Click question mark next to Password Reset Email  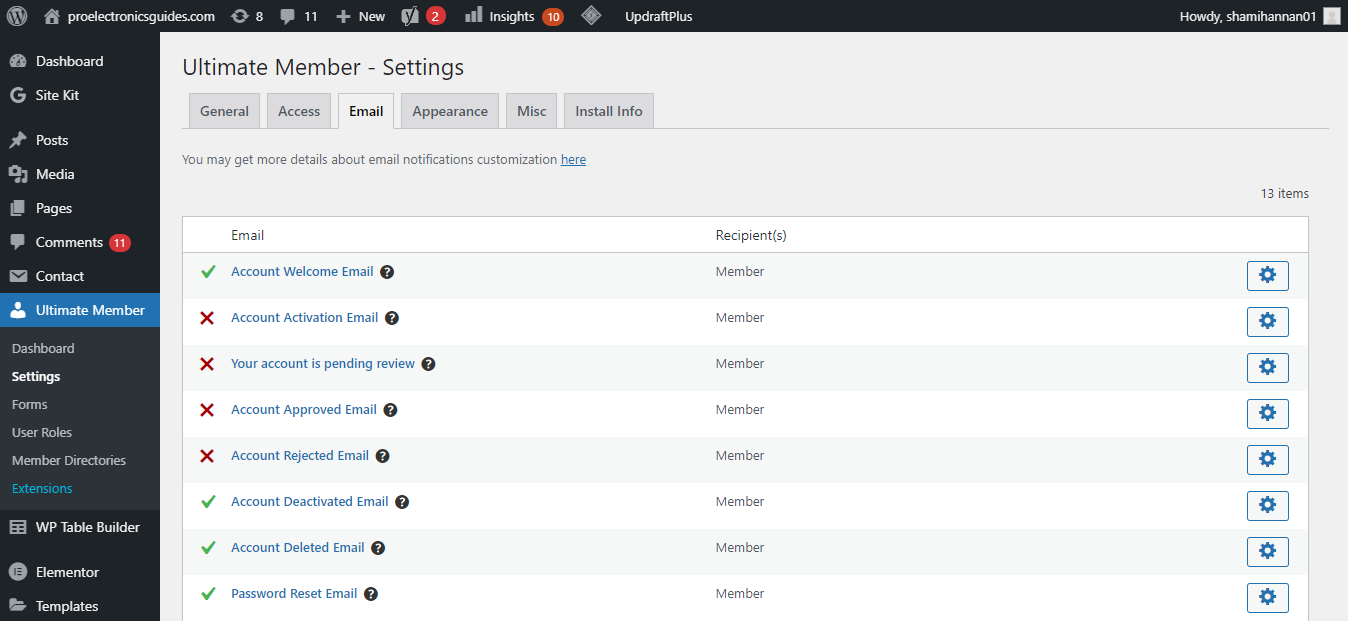point(371,594)
